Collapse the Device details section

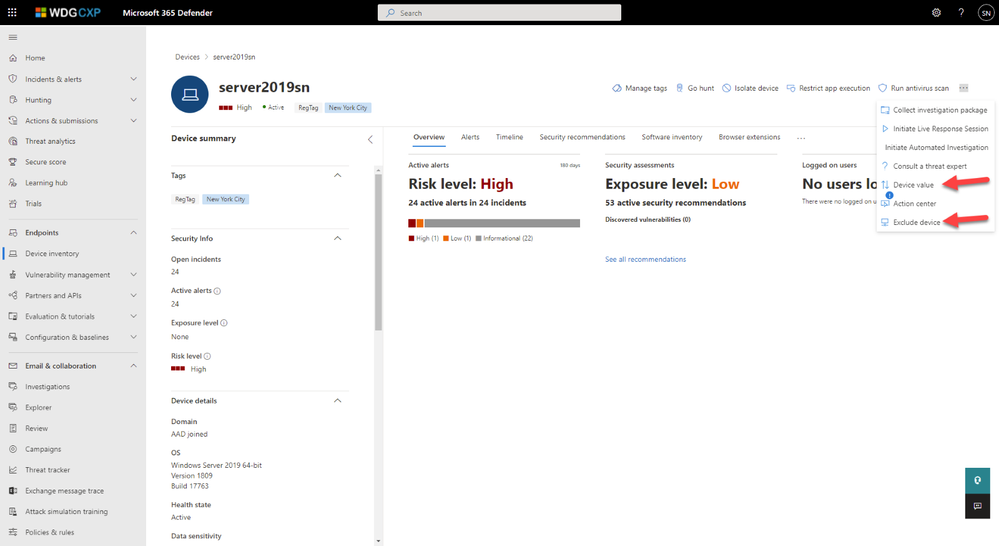(x=338, y=401)
